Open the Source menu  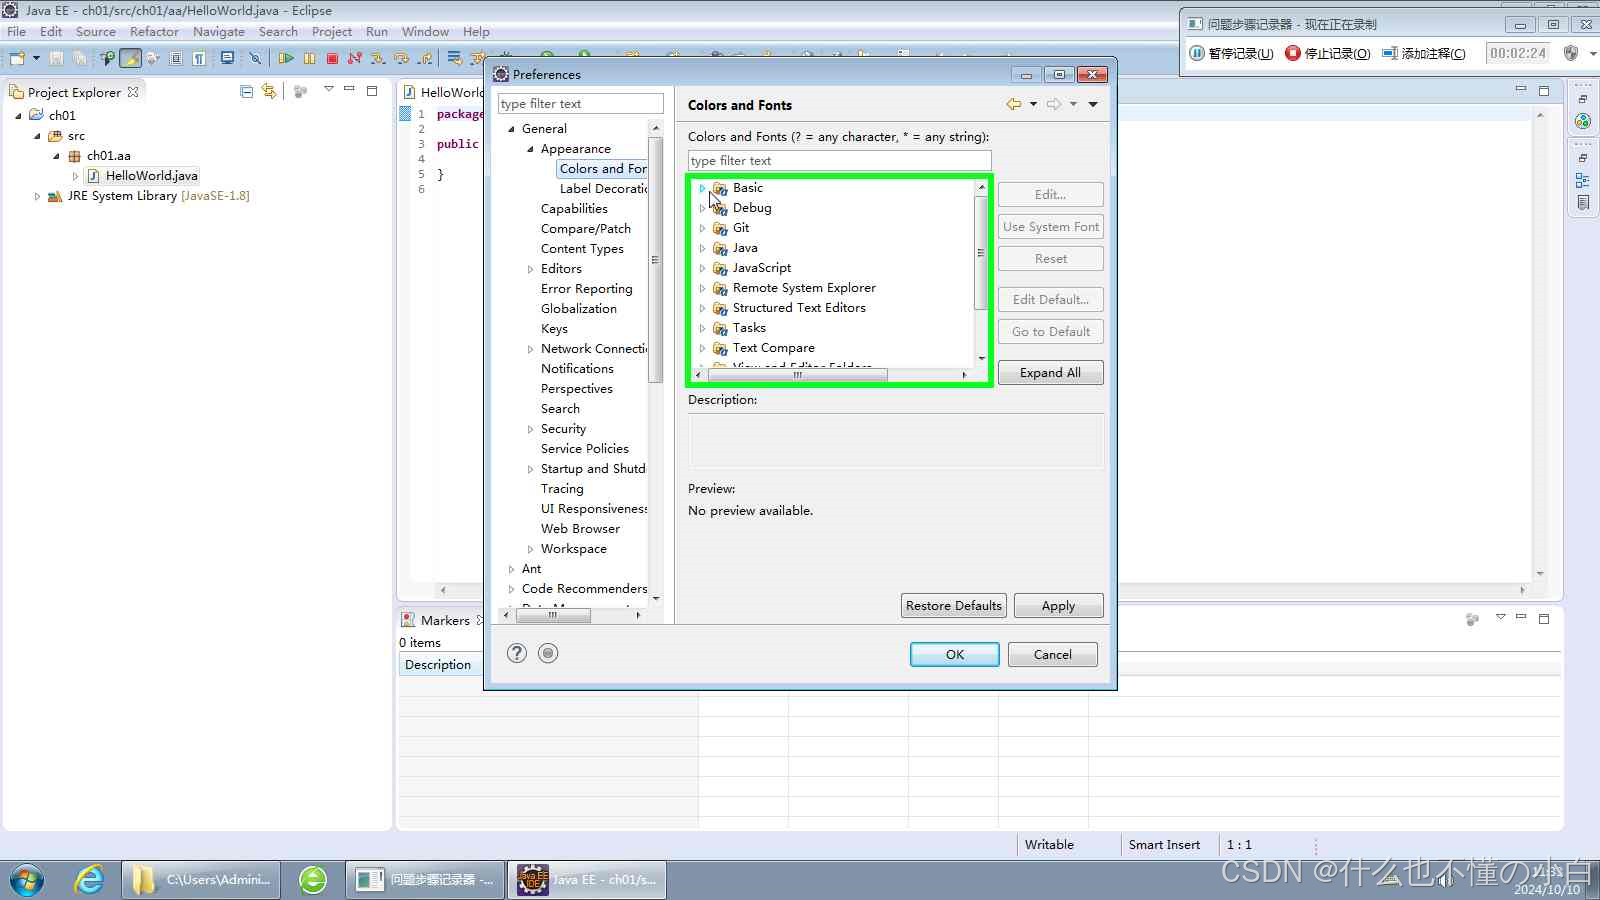(95, 31)
